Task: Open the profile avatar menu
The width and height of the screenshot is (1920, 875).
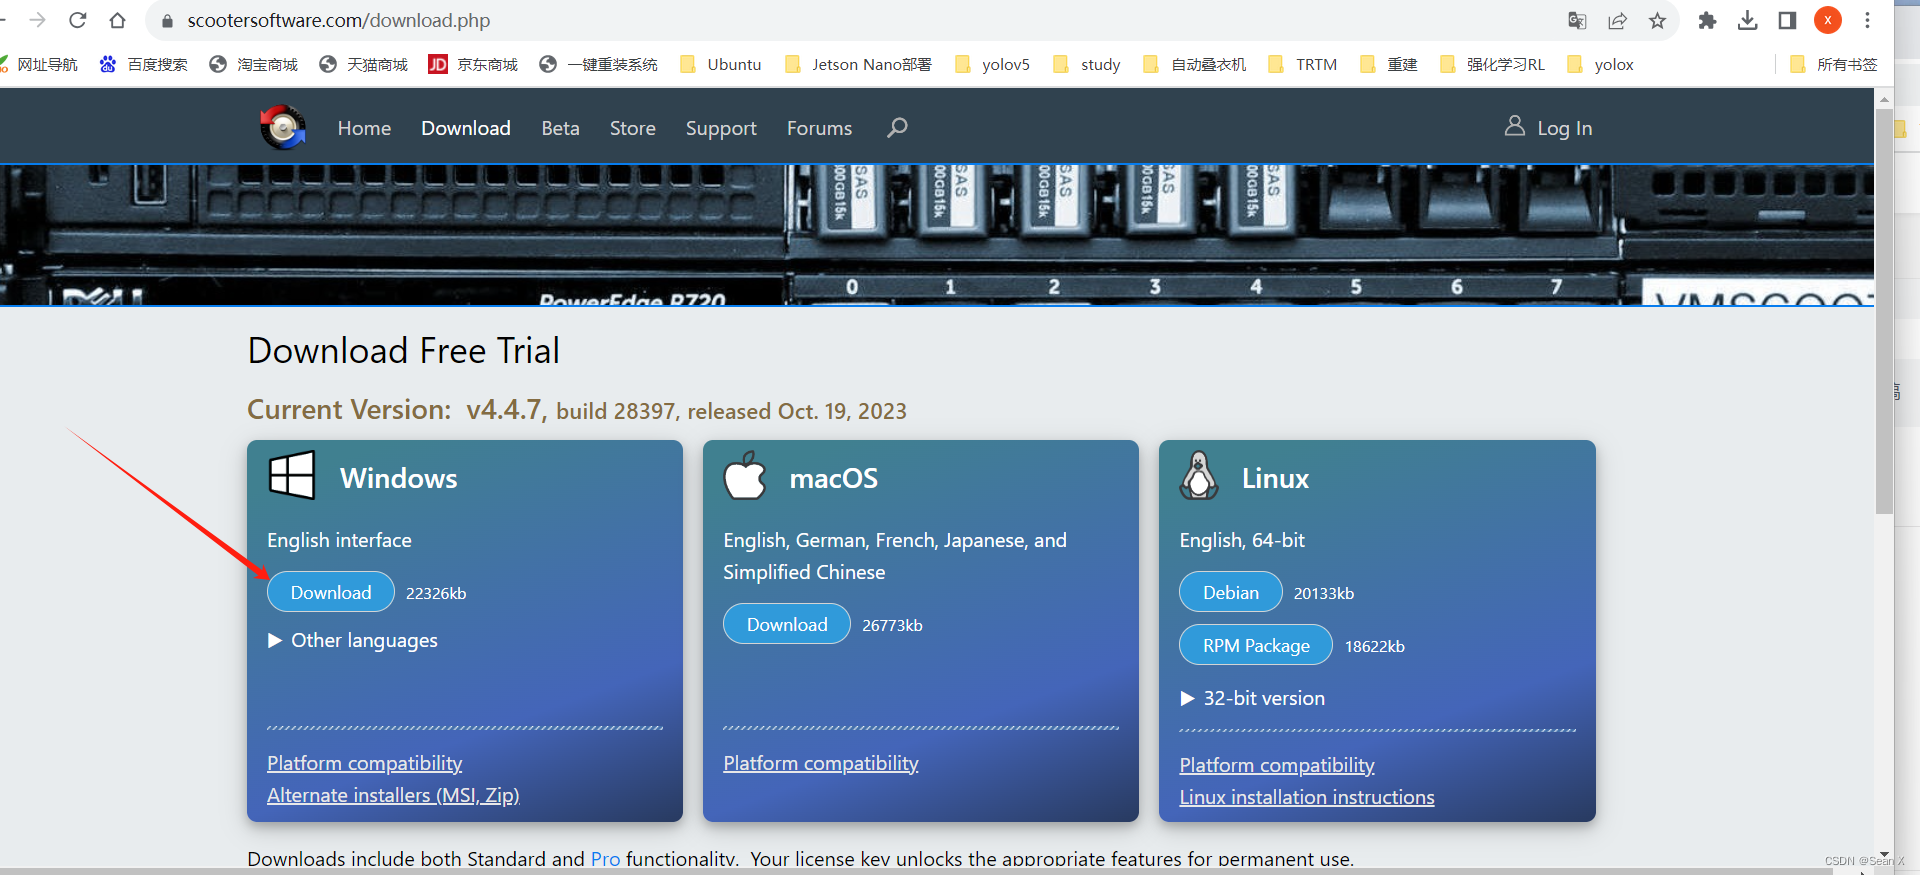Action: (1828, 20)
